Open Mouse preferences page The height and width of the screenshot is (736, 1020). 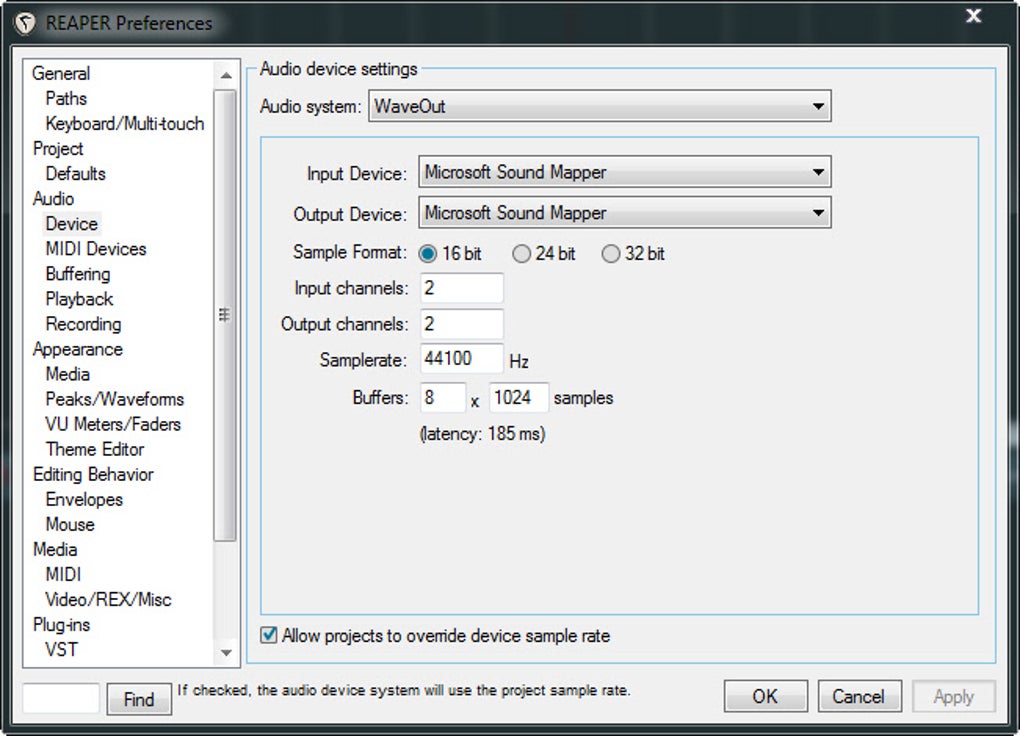tap(70, 525)
